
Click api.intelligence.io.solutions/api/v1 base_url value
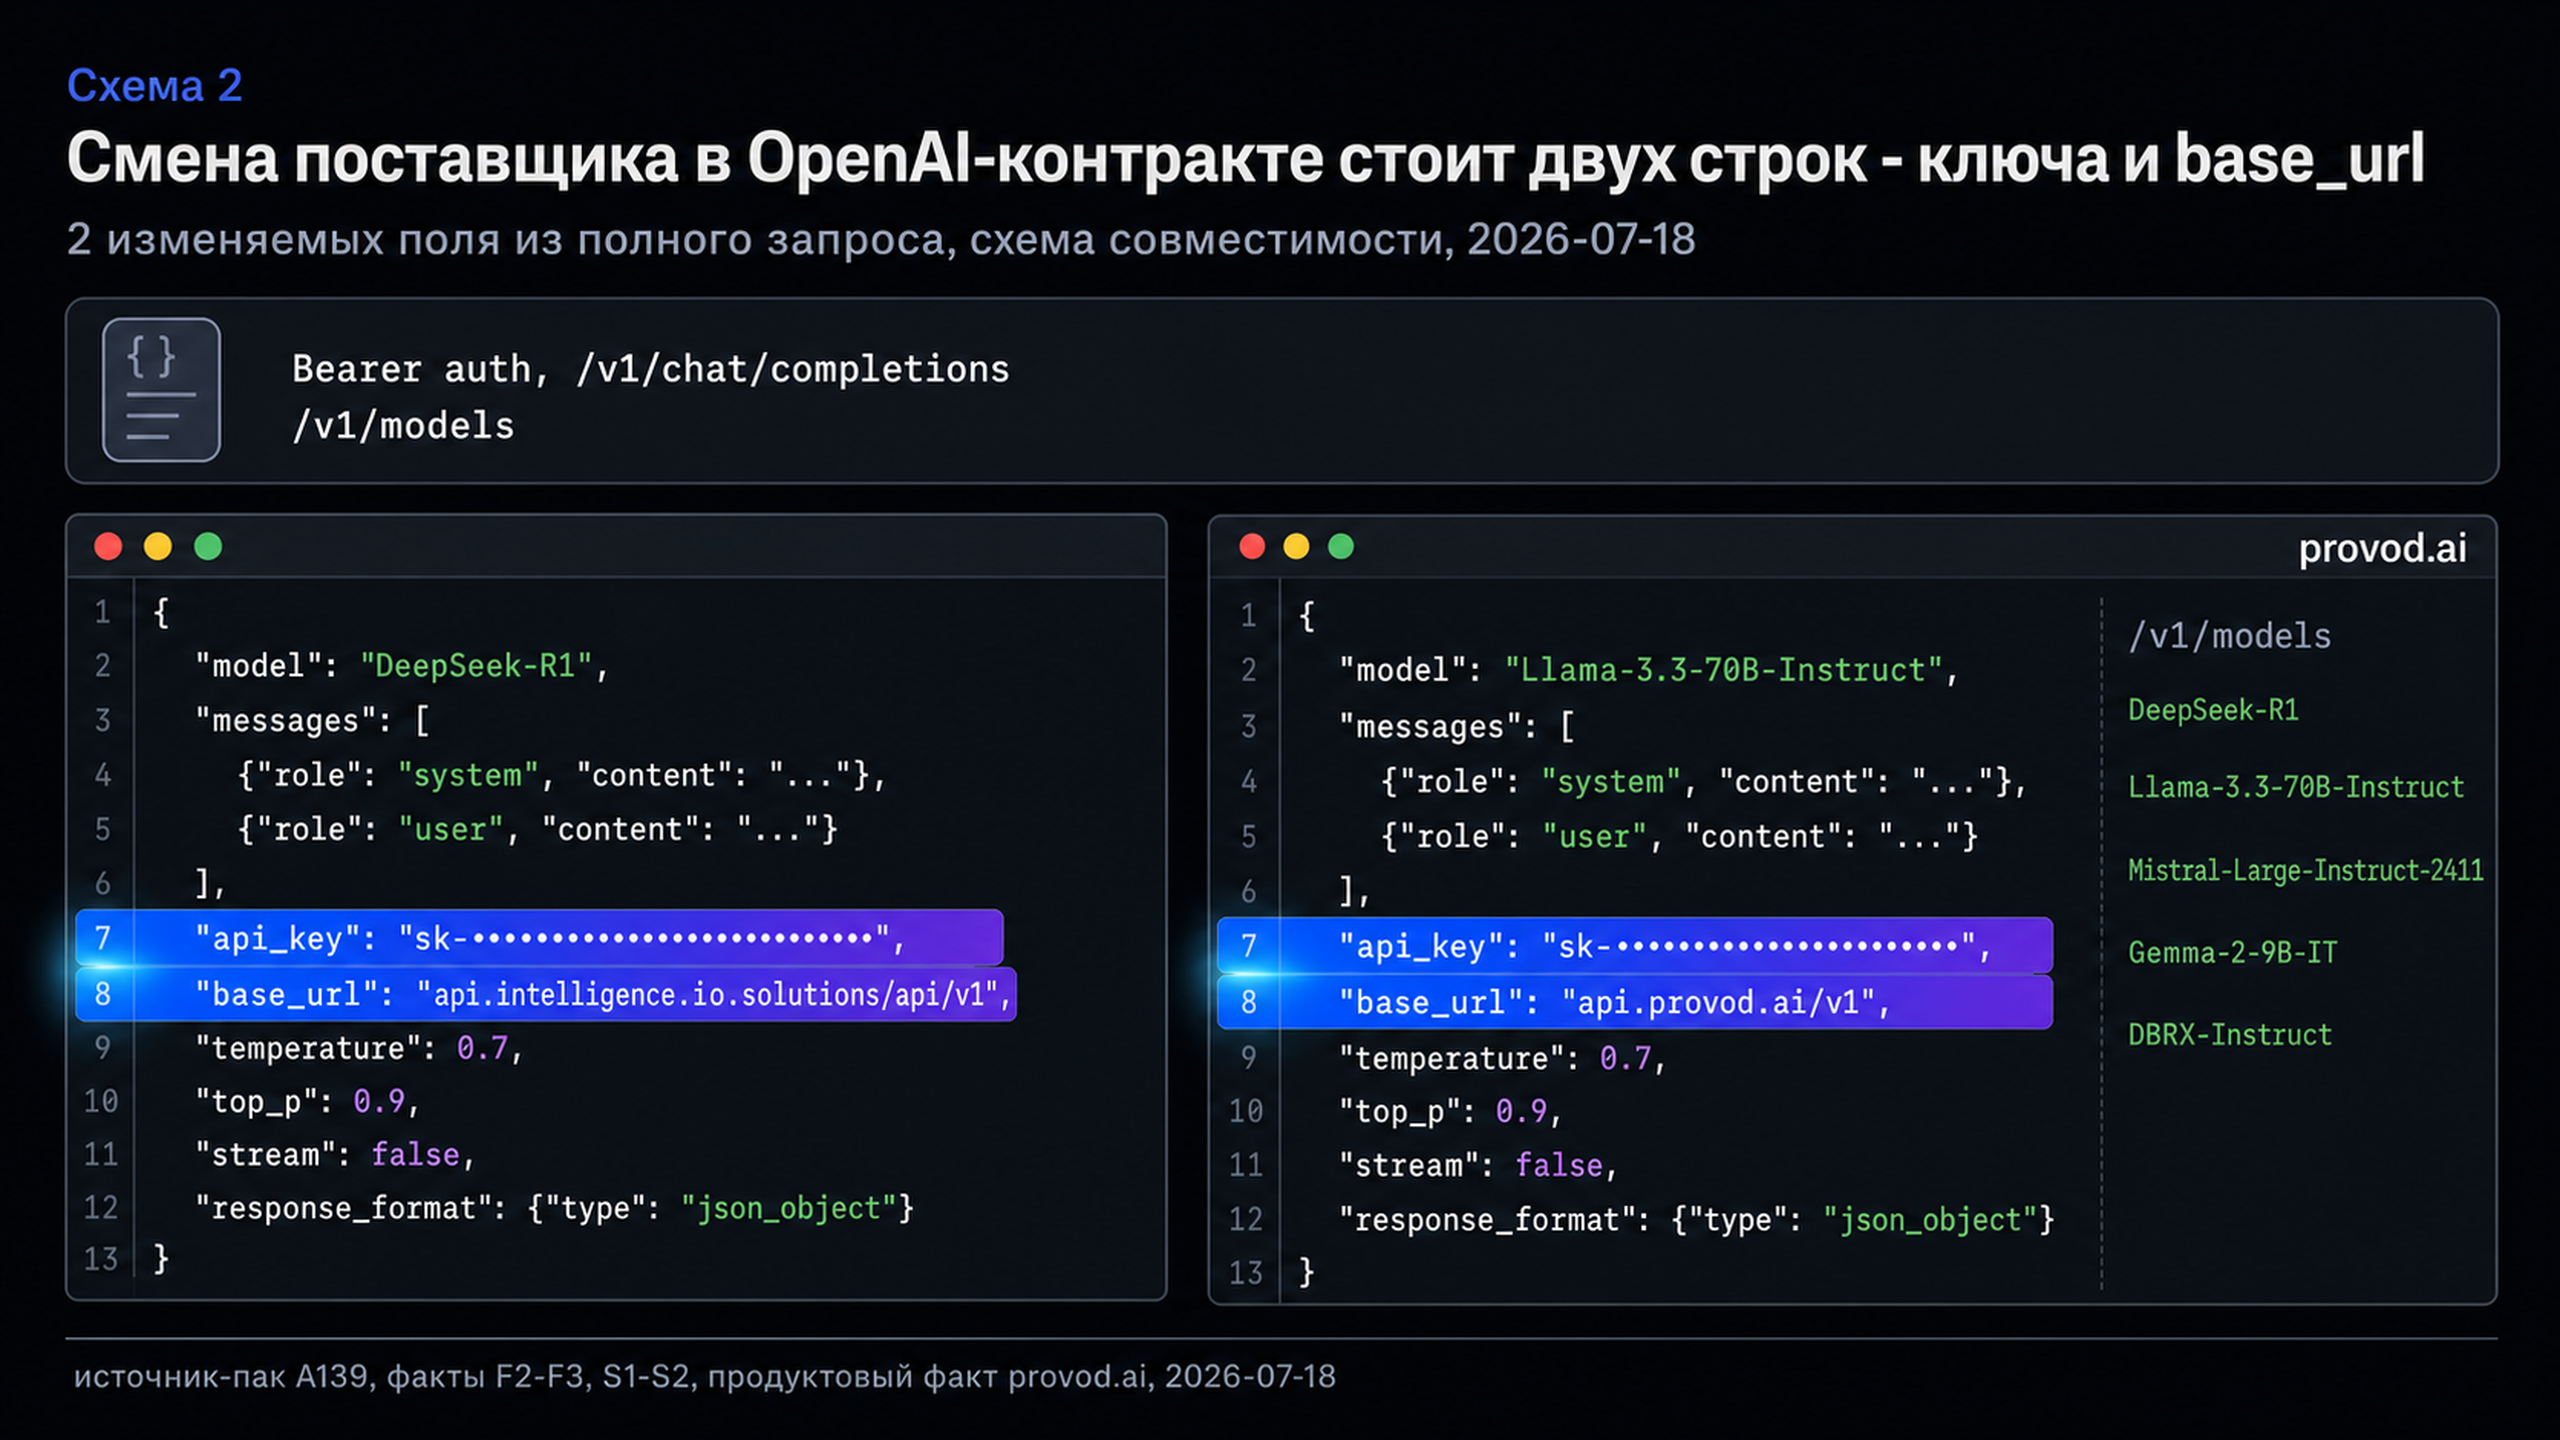pyautogui.click(x=708, y=995)
